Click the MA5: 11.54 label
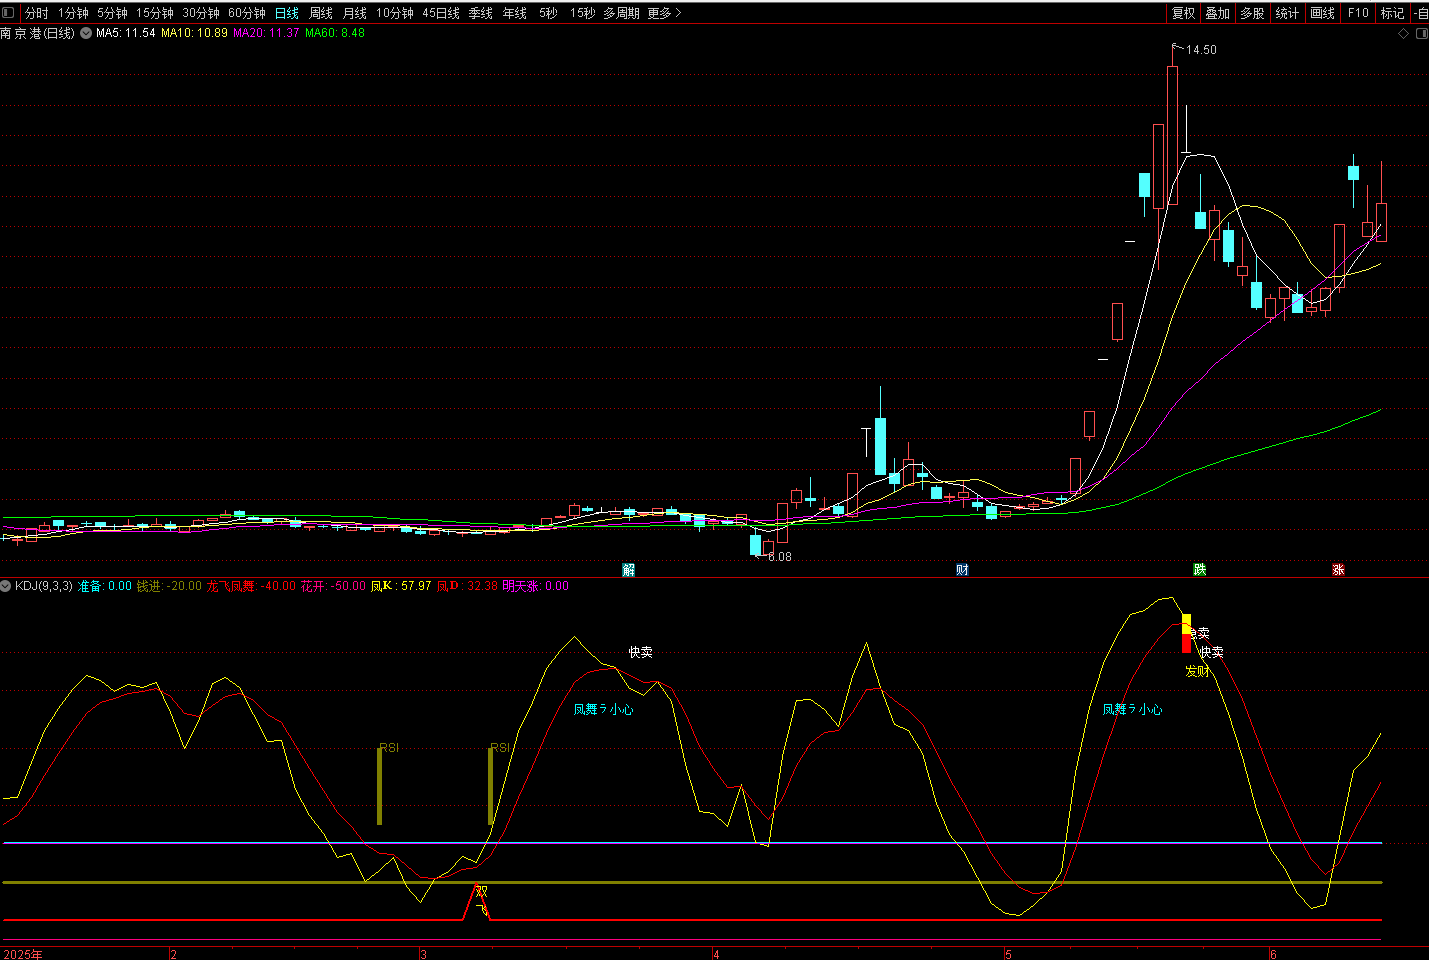The width and height of the screenshot is (1429, 960). click(x=125, y=33)
